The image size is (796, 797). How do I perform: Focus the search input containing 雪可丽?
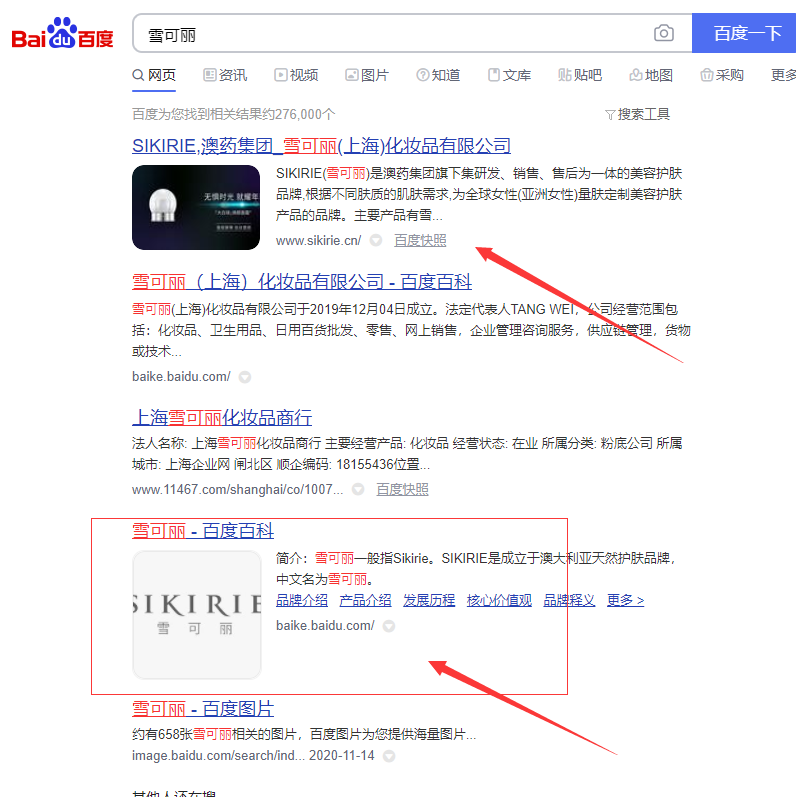(391, 34)
